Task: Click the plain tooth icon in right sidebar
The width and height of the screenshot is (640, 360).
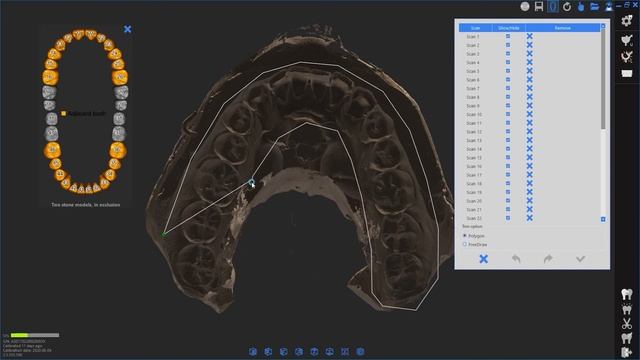Action: coord(627,294)
